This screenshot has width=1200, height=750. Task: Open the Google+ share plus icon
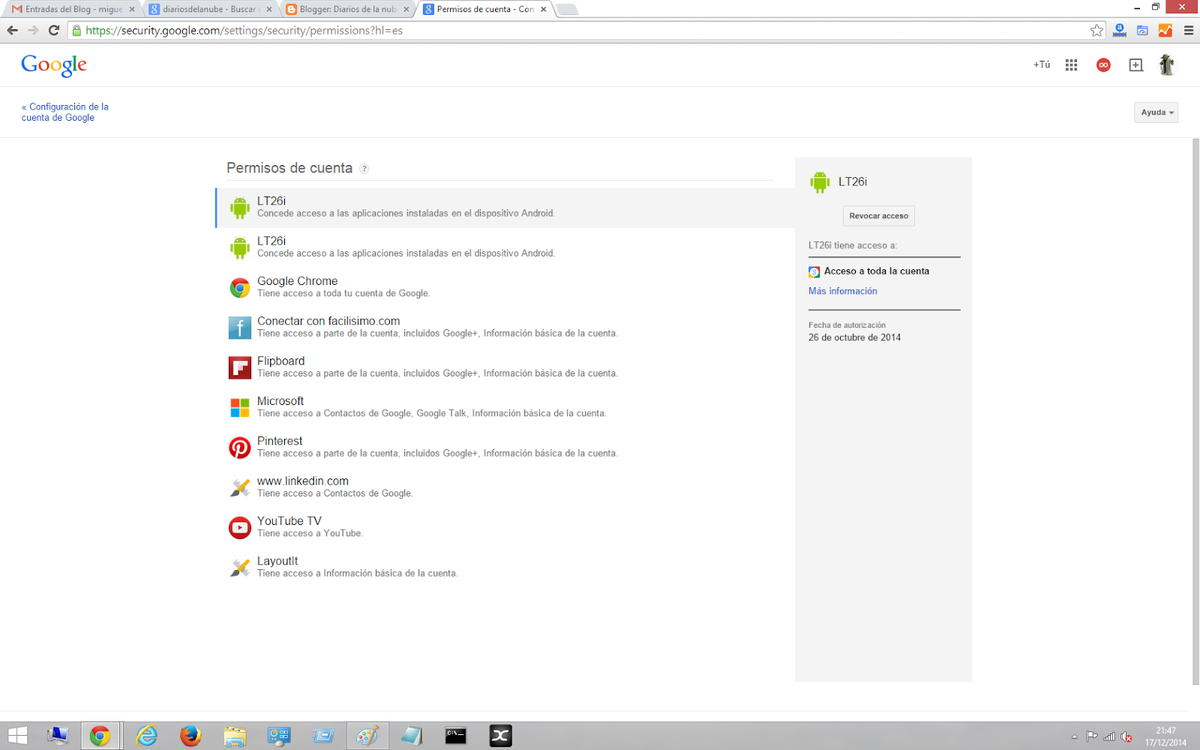pyautogui.click(x=1135, y=65)
